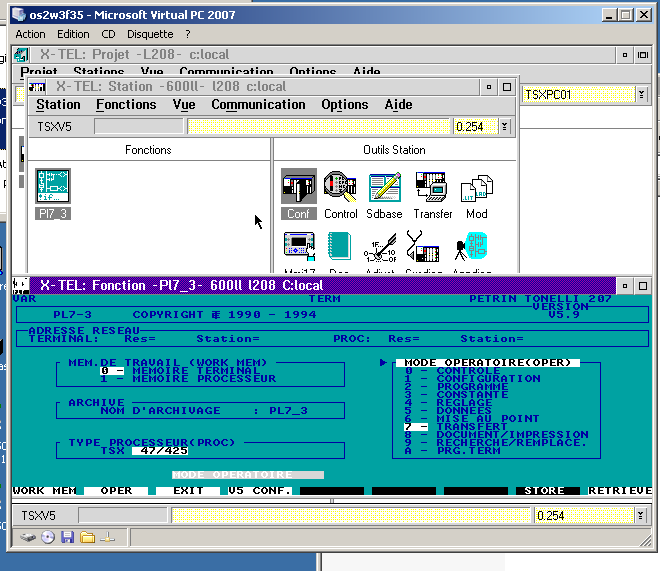Screen dimensions: 660x571
Task: Open the Control tool icon
Action: pos(341,188)
